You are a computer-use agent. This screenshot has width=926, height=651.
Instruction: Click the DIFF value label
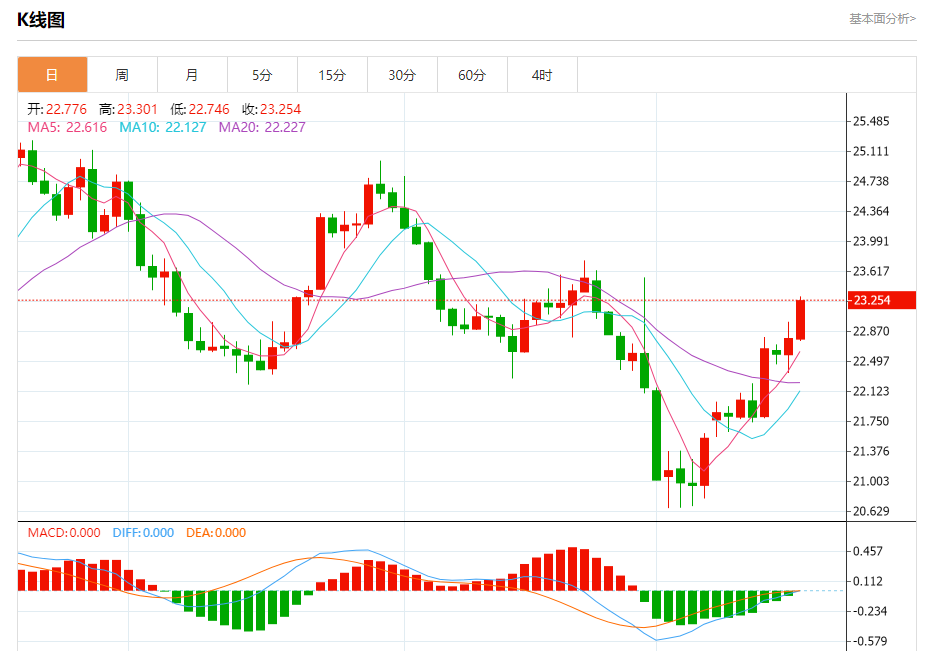click(x=143, y=533)
